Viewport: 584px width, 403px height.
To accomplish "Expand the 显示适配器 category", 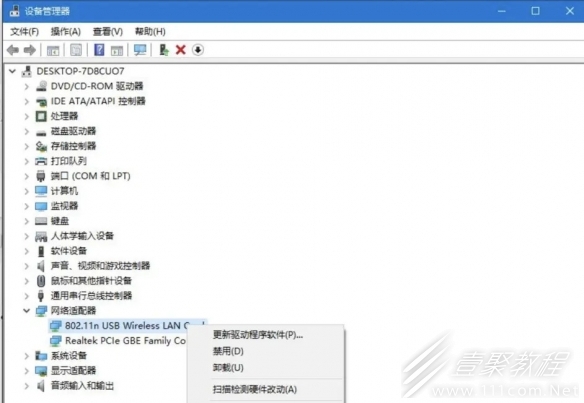I will [x=26, y=371].
